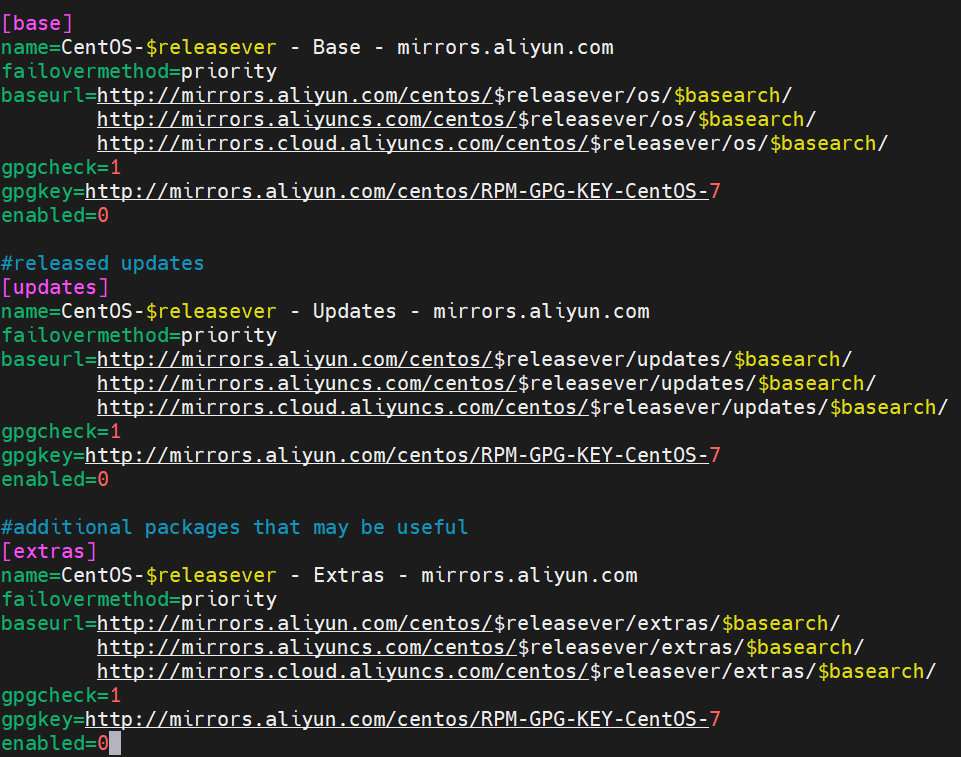Image resolution: width=961 pixels, height=757 pixels.
Task: Click 'gpgcheck=1' in the extras section
Action: point(61,695)
